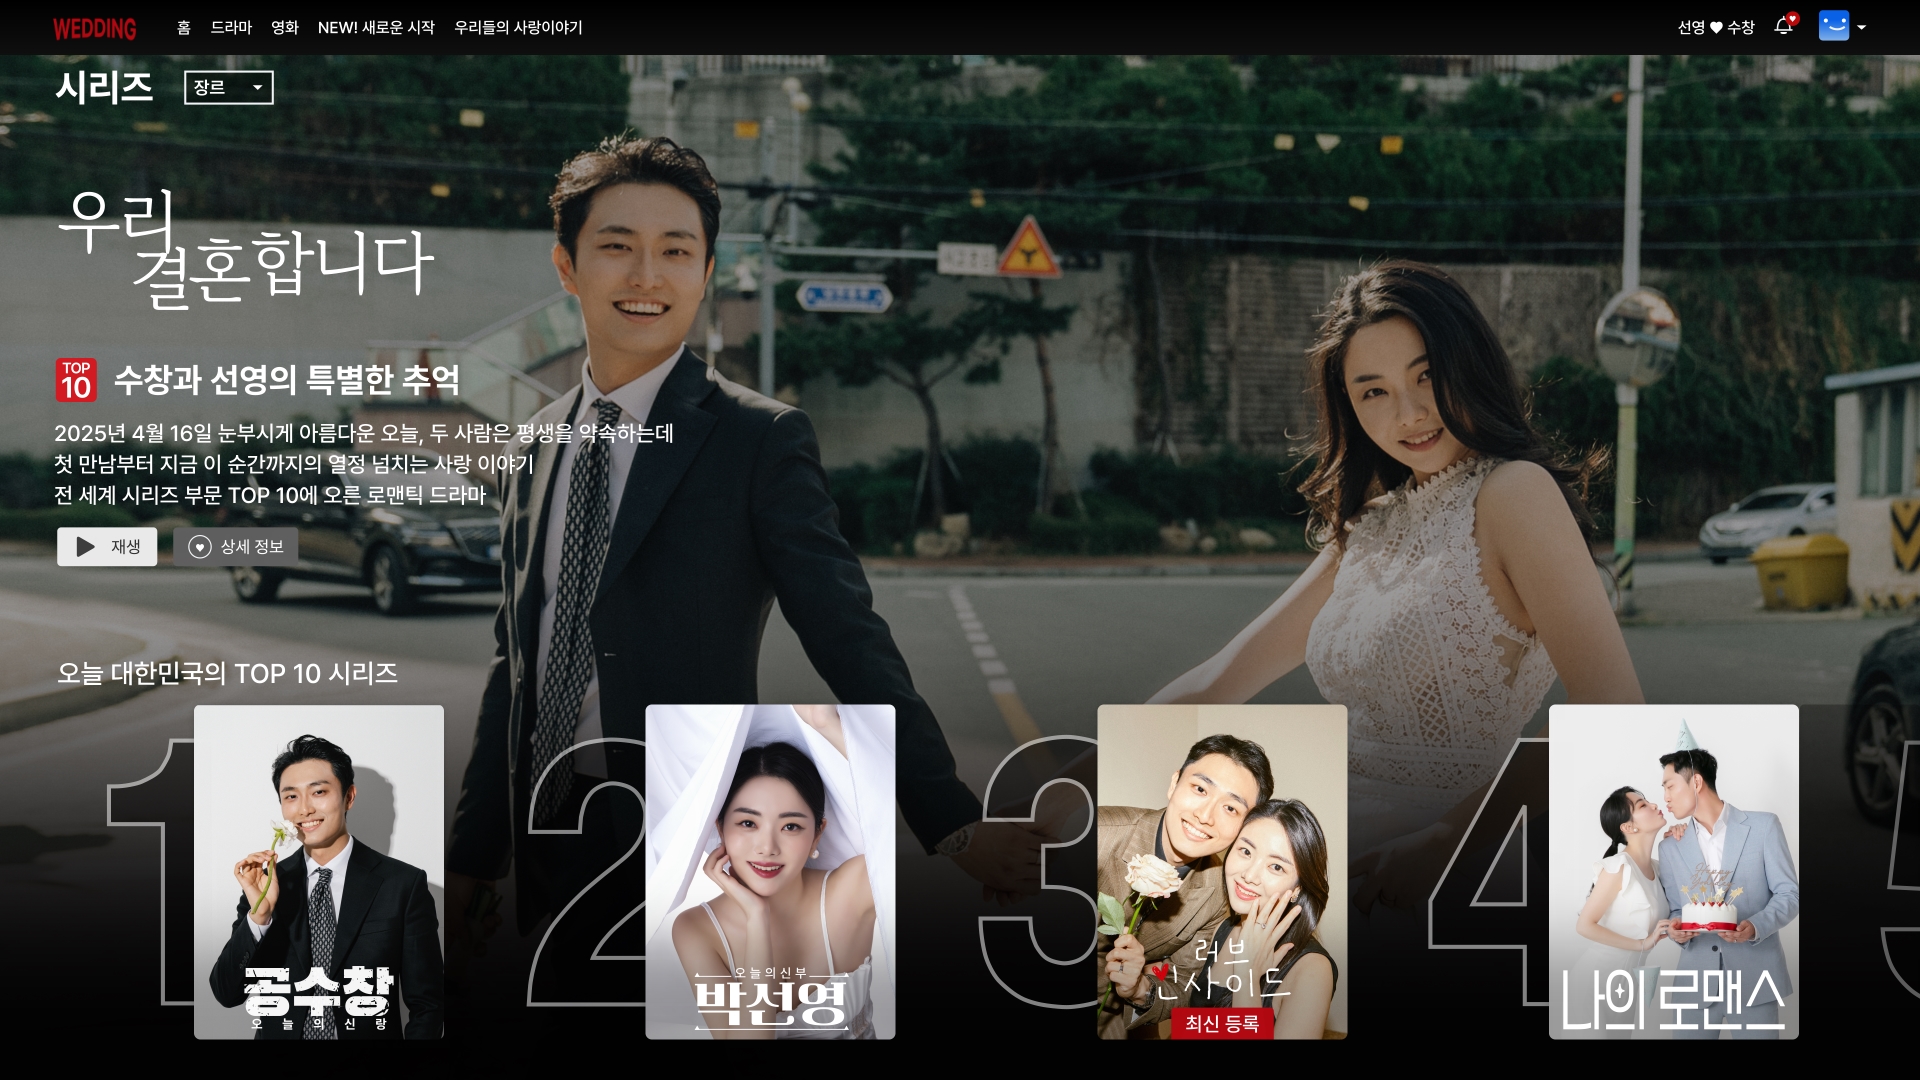Open the 공수창 rank 1 poster
This screenshot has width=1920, height=1080.
click(x=319, y=872)
